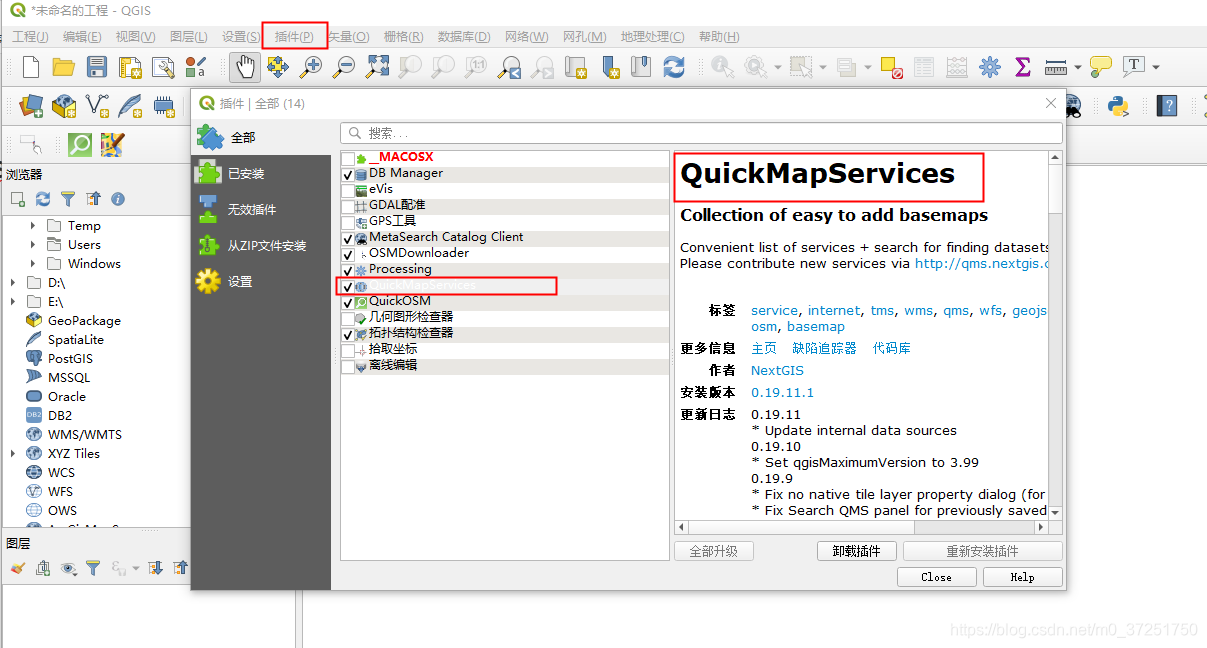Click the Pan Map to Selection icon
Viewport: 1207px width, 648px height.
point(278,67)
